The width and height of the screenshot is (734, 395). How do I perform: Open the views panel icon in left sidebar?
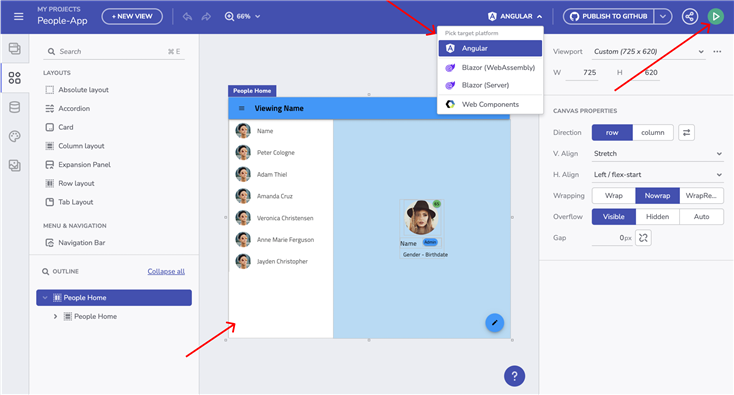tap(15, 48)
